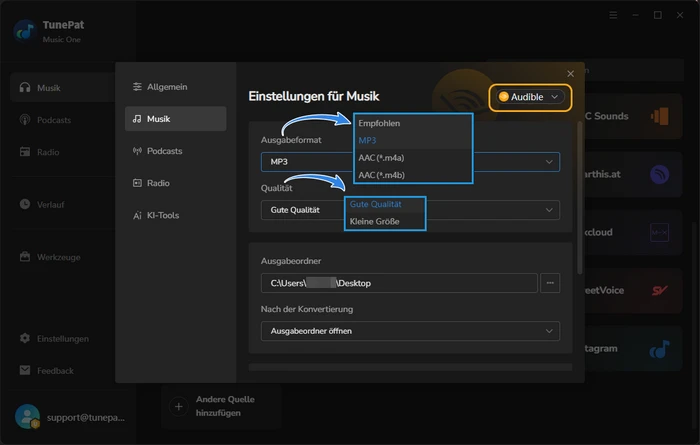Click the gear icon next to Einstellungen
700x445 pixels.
click(25, 338)
